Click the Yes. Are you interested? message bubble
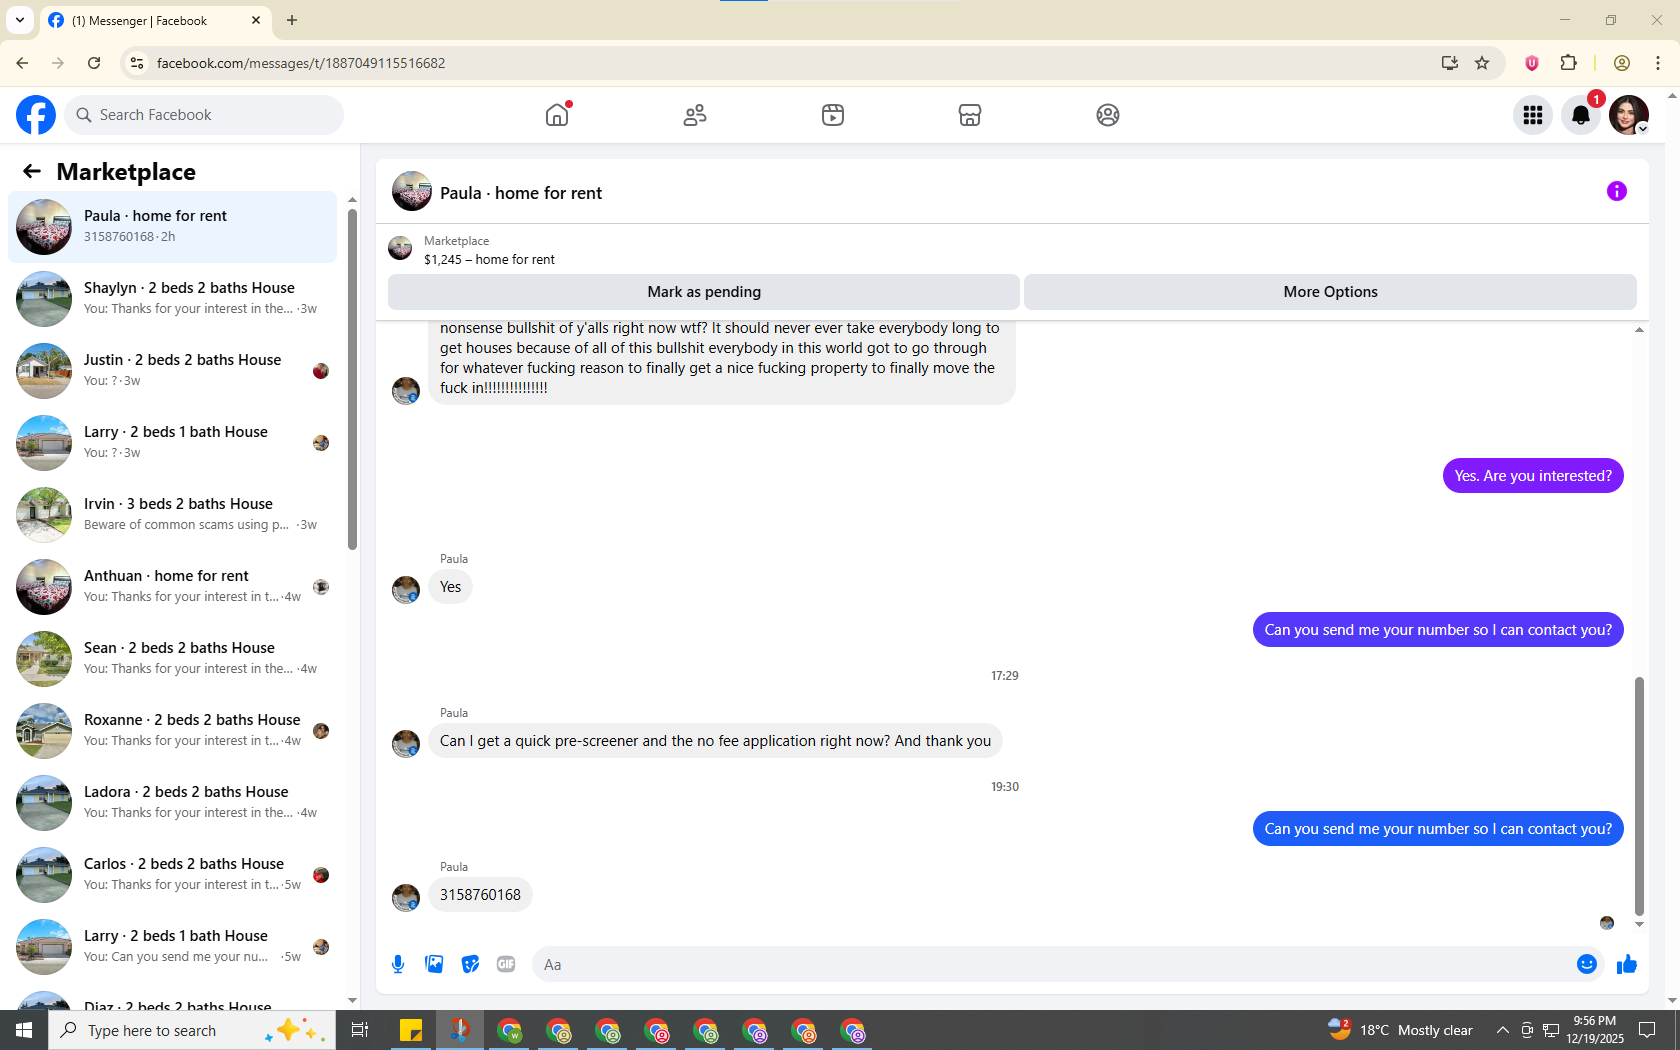1680x1050 pixels. pyautogui.click(x=1533, y=476)
